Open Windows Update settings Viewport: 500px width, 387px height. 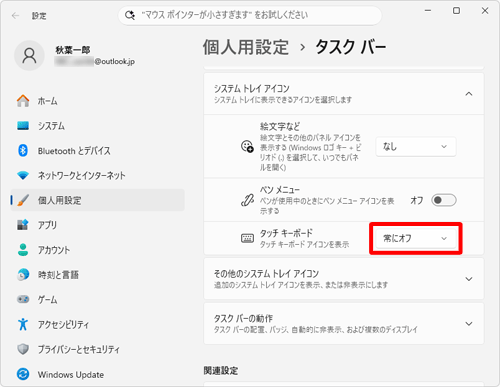[98, 374]
